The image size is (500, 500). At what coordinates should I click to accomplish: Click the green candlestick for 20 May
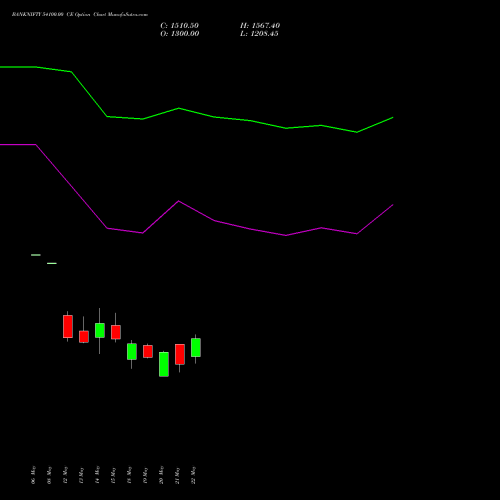164,364
